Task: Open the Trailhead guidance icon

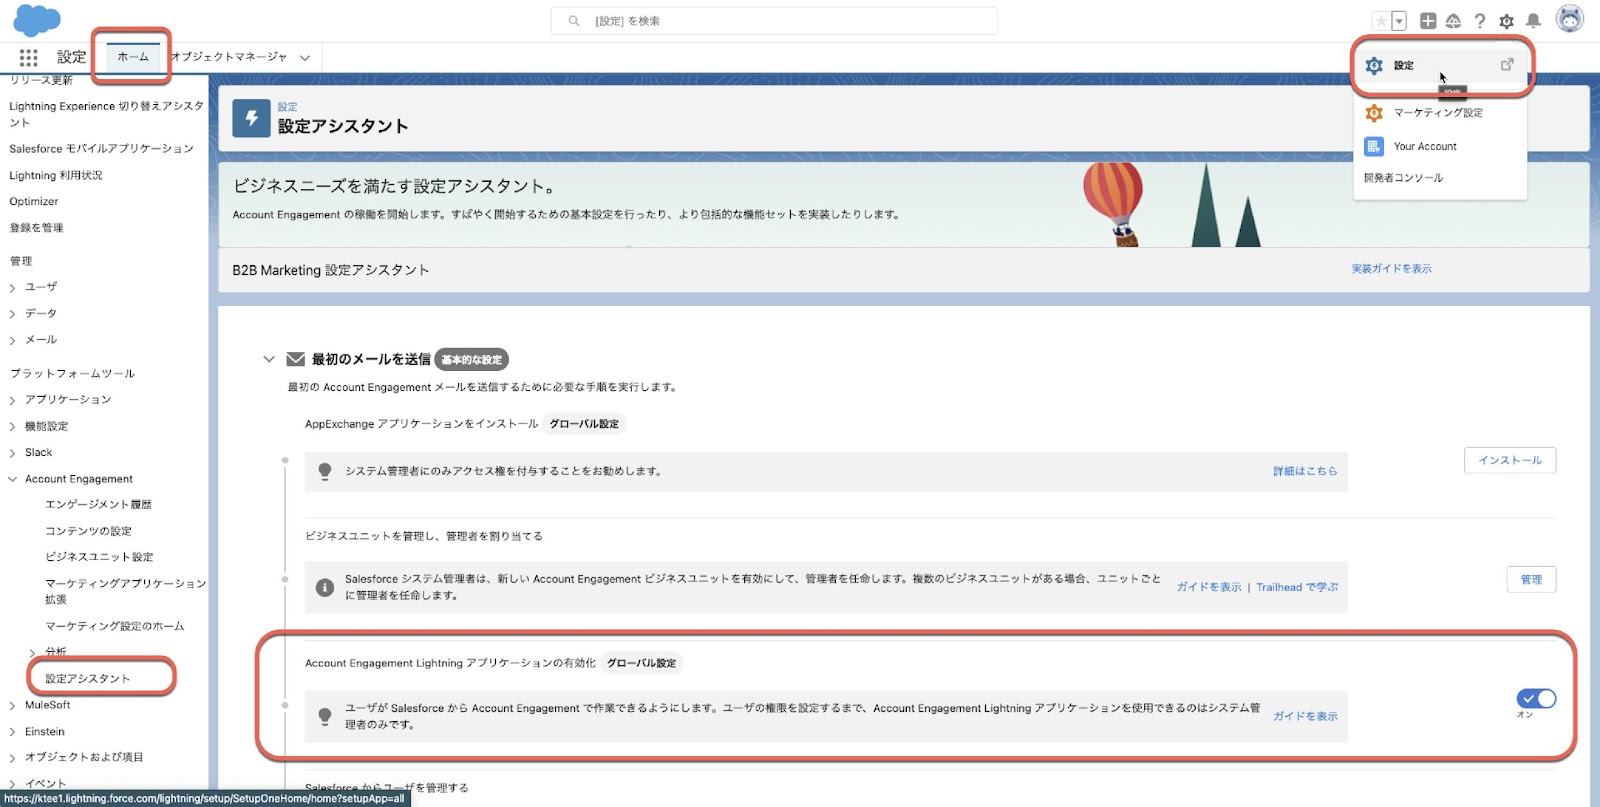Action: coord(1454,21)
